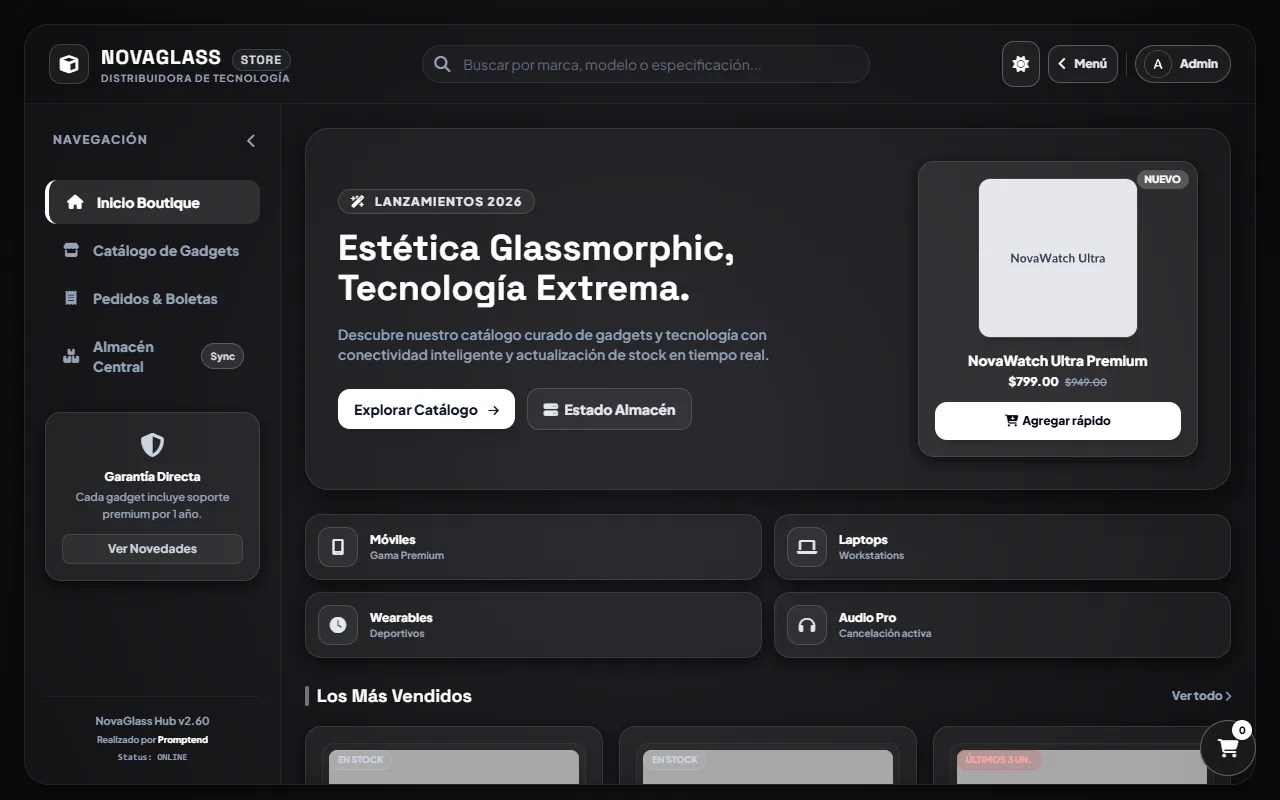Click the Lanzamientos 2026 badge
1280x800 pixels.
click(x=436, y=201)
